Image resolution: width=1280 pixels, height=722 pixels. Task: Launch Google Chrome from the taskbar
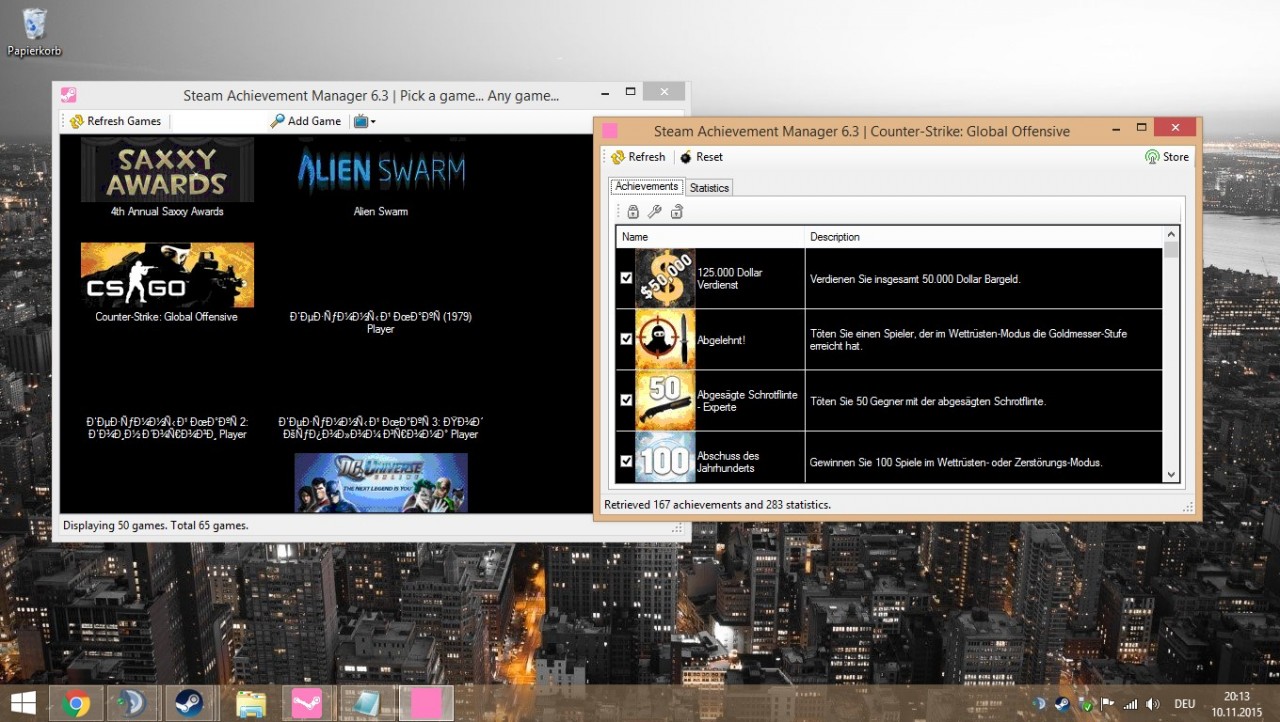(x=75, y=704)
